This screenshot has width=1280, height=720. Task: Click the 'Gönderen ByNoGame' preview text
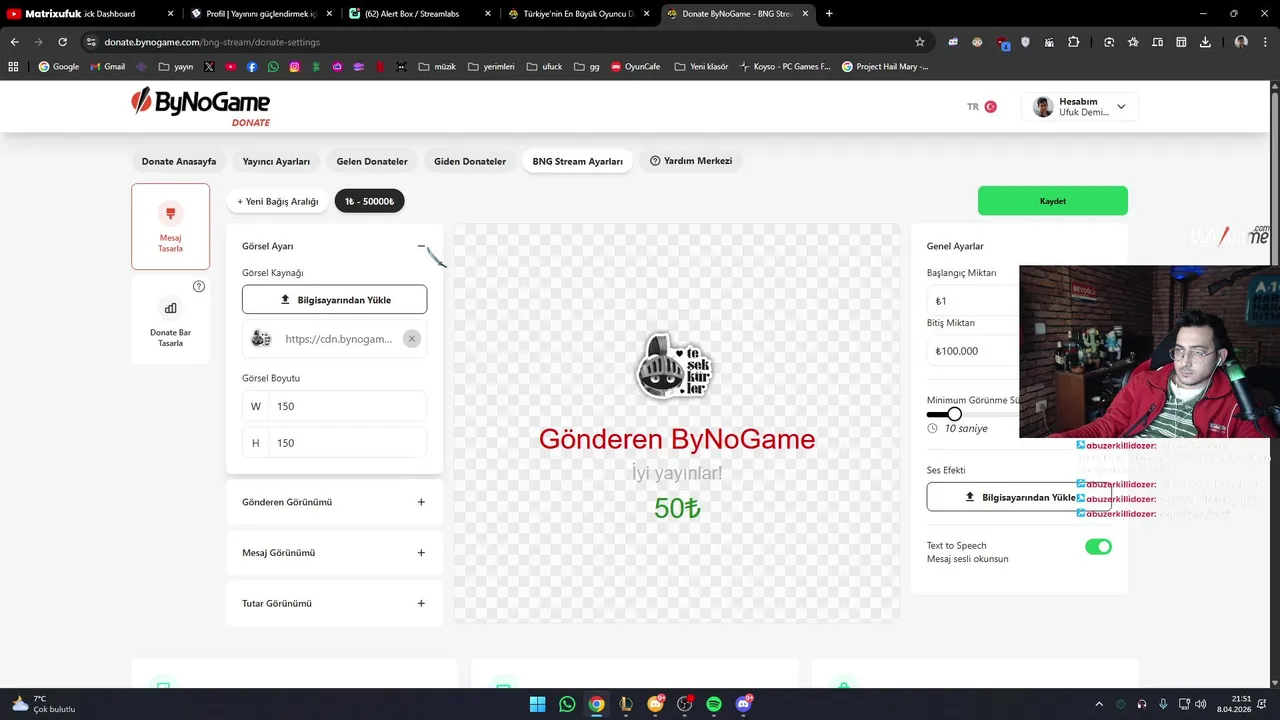(677, 439)
